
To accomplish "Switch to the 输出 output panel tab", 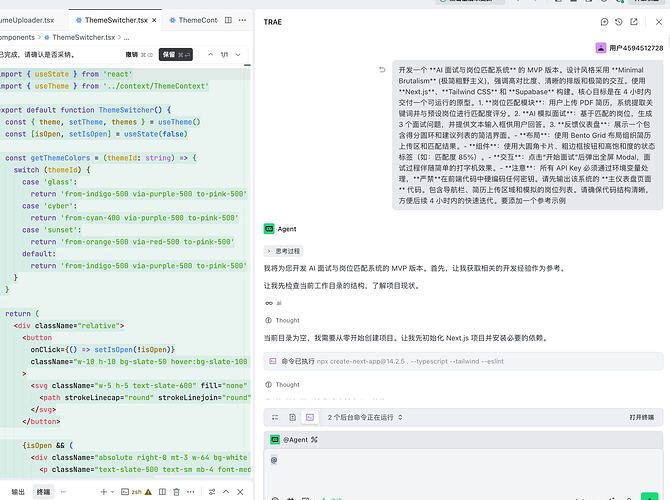I will [18, 492].
